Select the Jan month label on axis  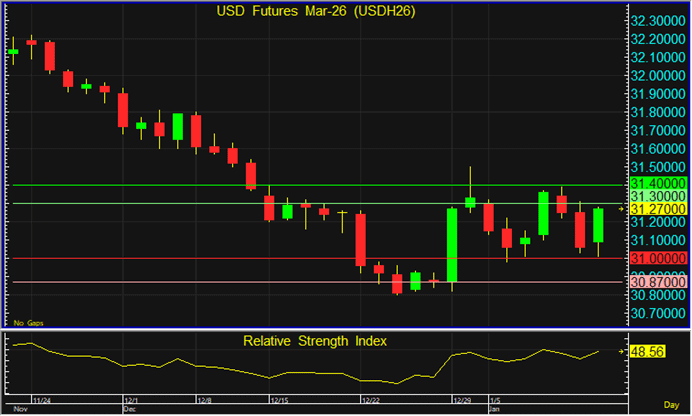(494, 410)
